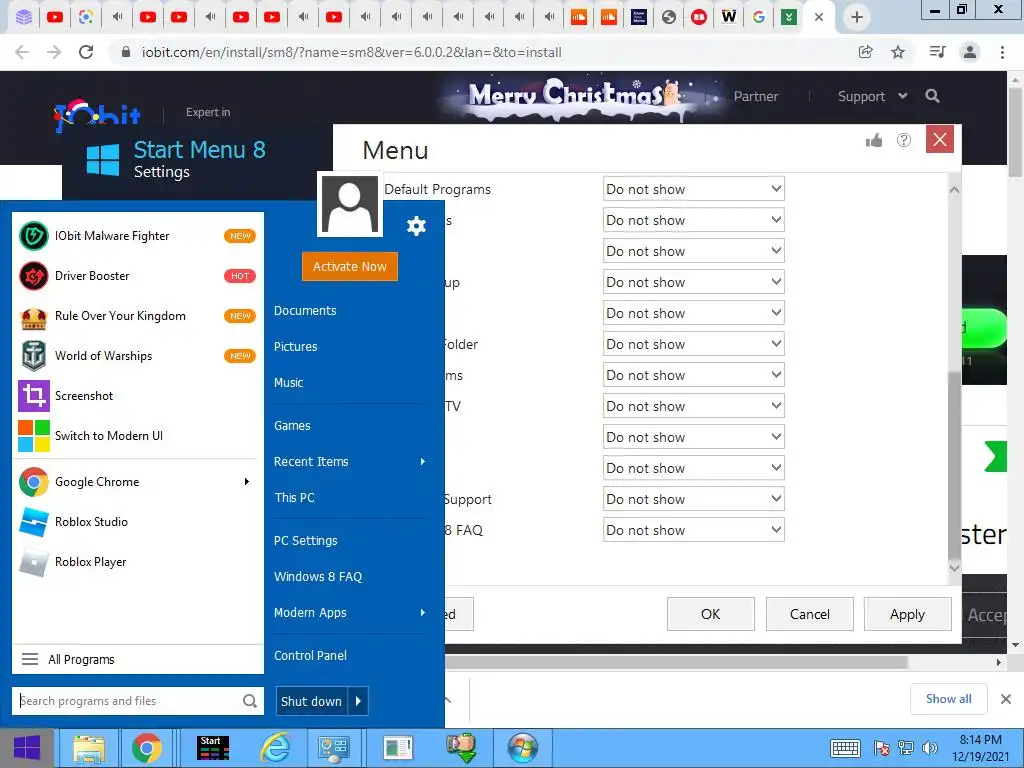Screen dimensions: 1024x768
Task: Click the user account picture
Action: click(x=349, y=204)
